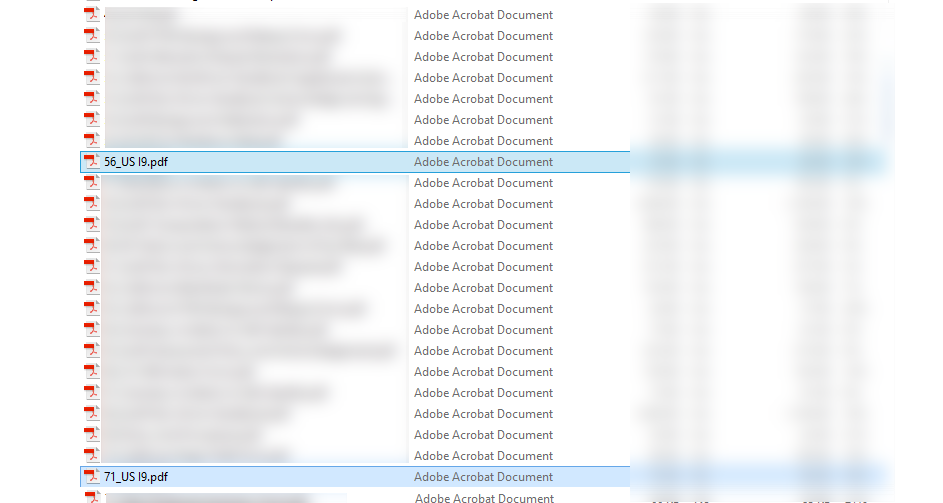Click the Adobe Acrobat Document type of 71_US I9.pdf
The height and width of the screenshot is (503, 943).
click(484, 477)
